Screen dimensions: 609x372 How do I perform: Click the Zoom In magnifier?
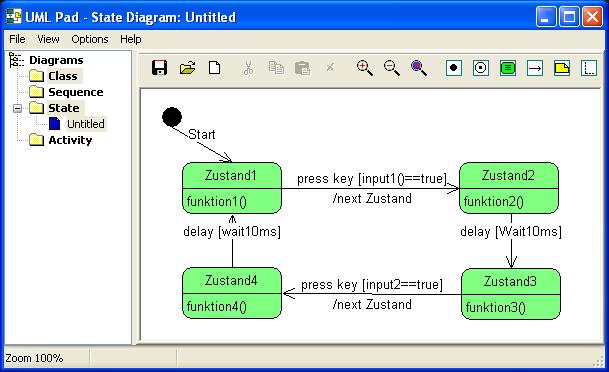(365, 68)
